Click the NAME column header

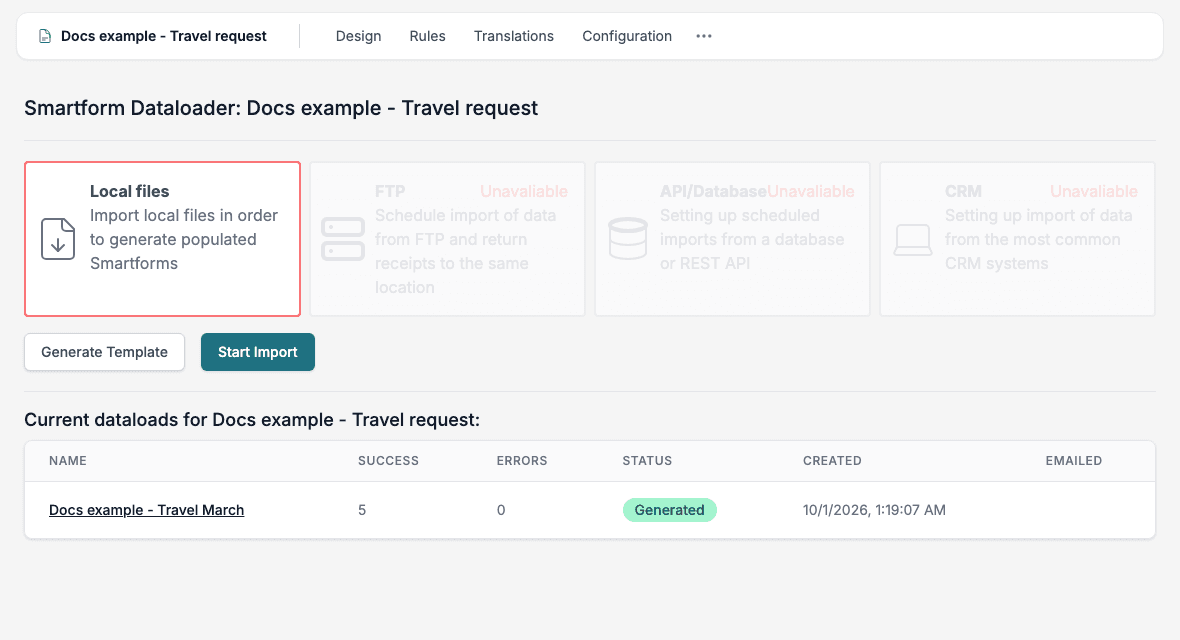click(68, 461)
